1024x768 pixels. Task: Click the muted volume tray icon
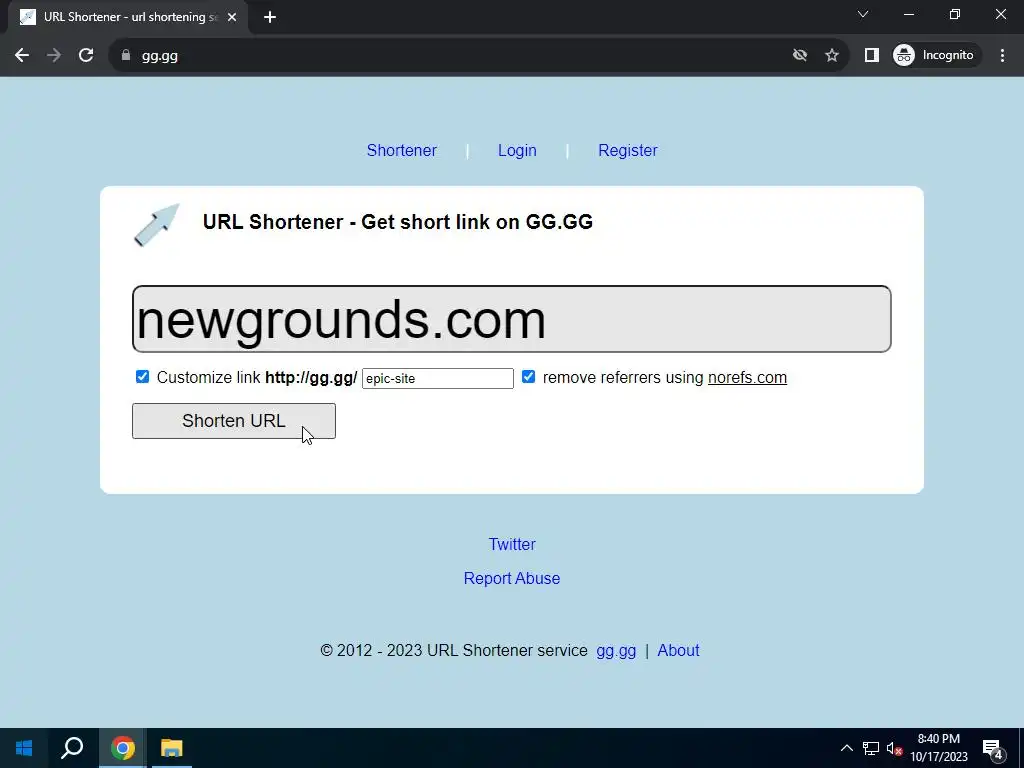894,748
